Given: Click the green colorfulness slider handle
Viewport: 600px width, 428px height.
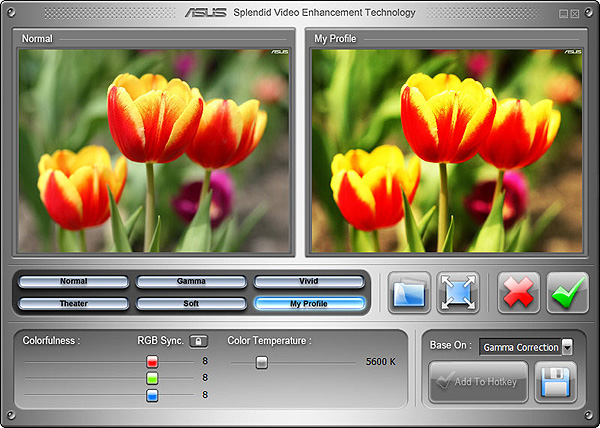Looking at the screenshot, I should (x=152, y=378).
